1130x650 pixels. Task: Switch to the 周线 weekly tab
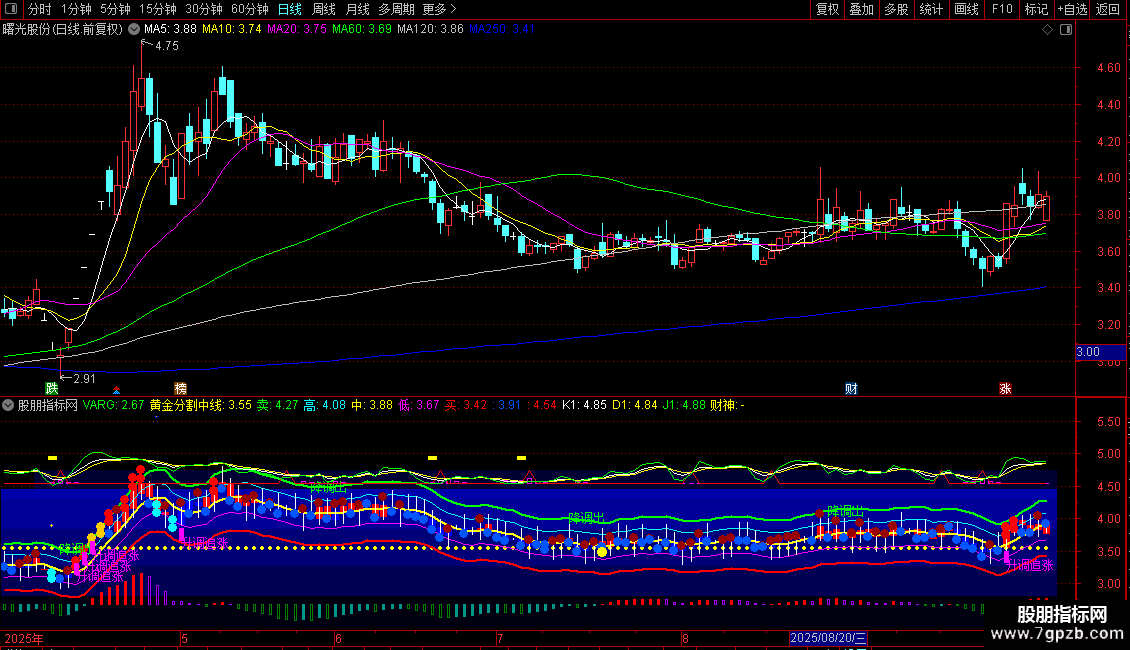[324, 9]
